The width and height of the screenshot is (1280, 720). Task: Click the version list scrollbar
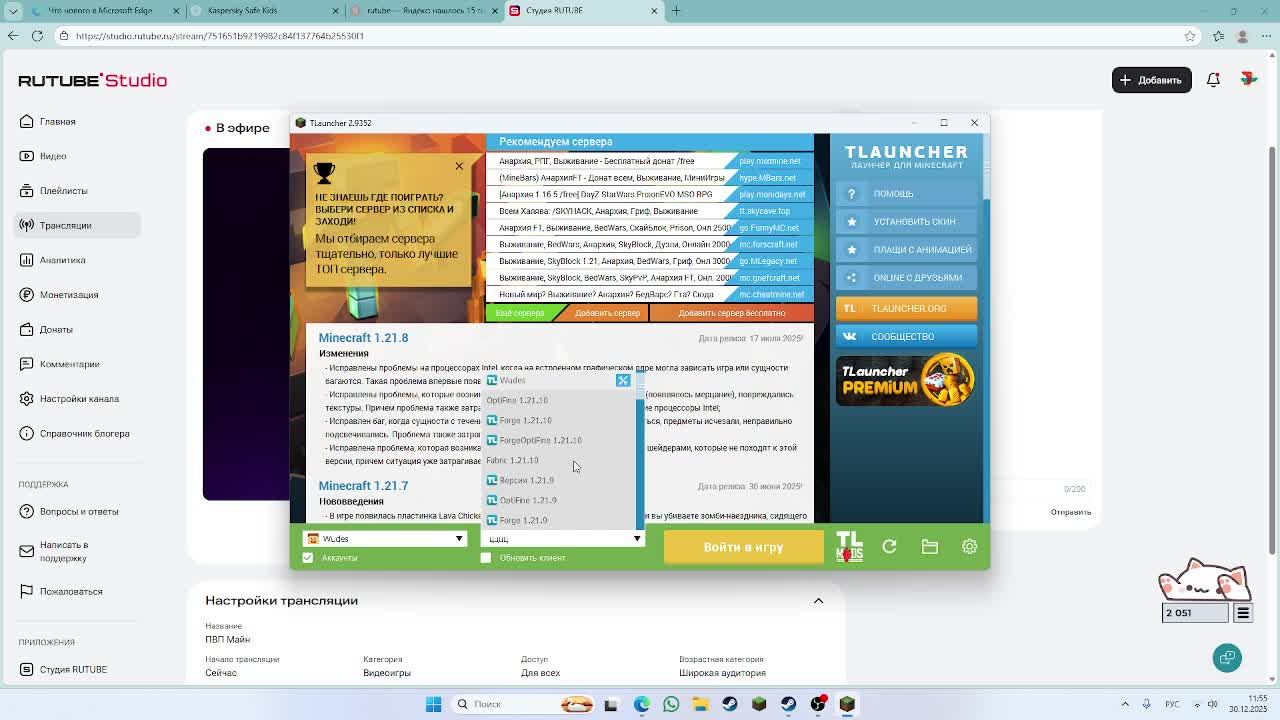tap(640, 450)
